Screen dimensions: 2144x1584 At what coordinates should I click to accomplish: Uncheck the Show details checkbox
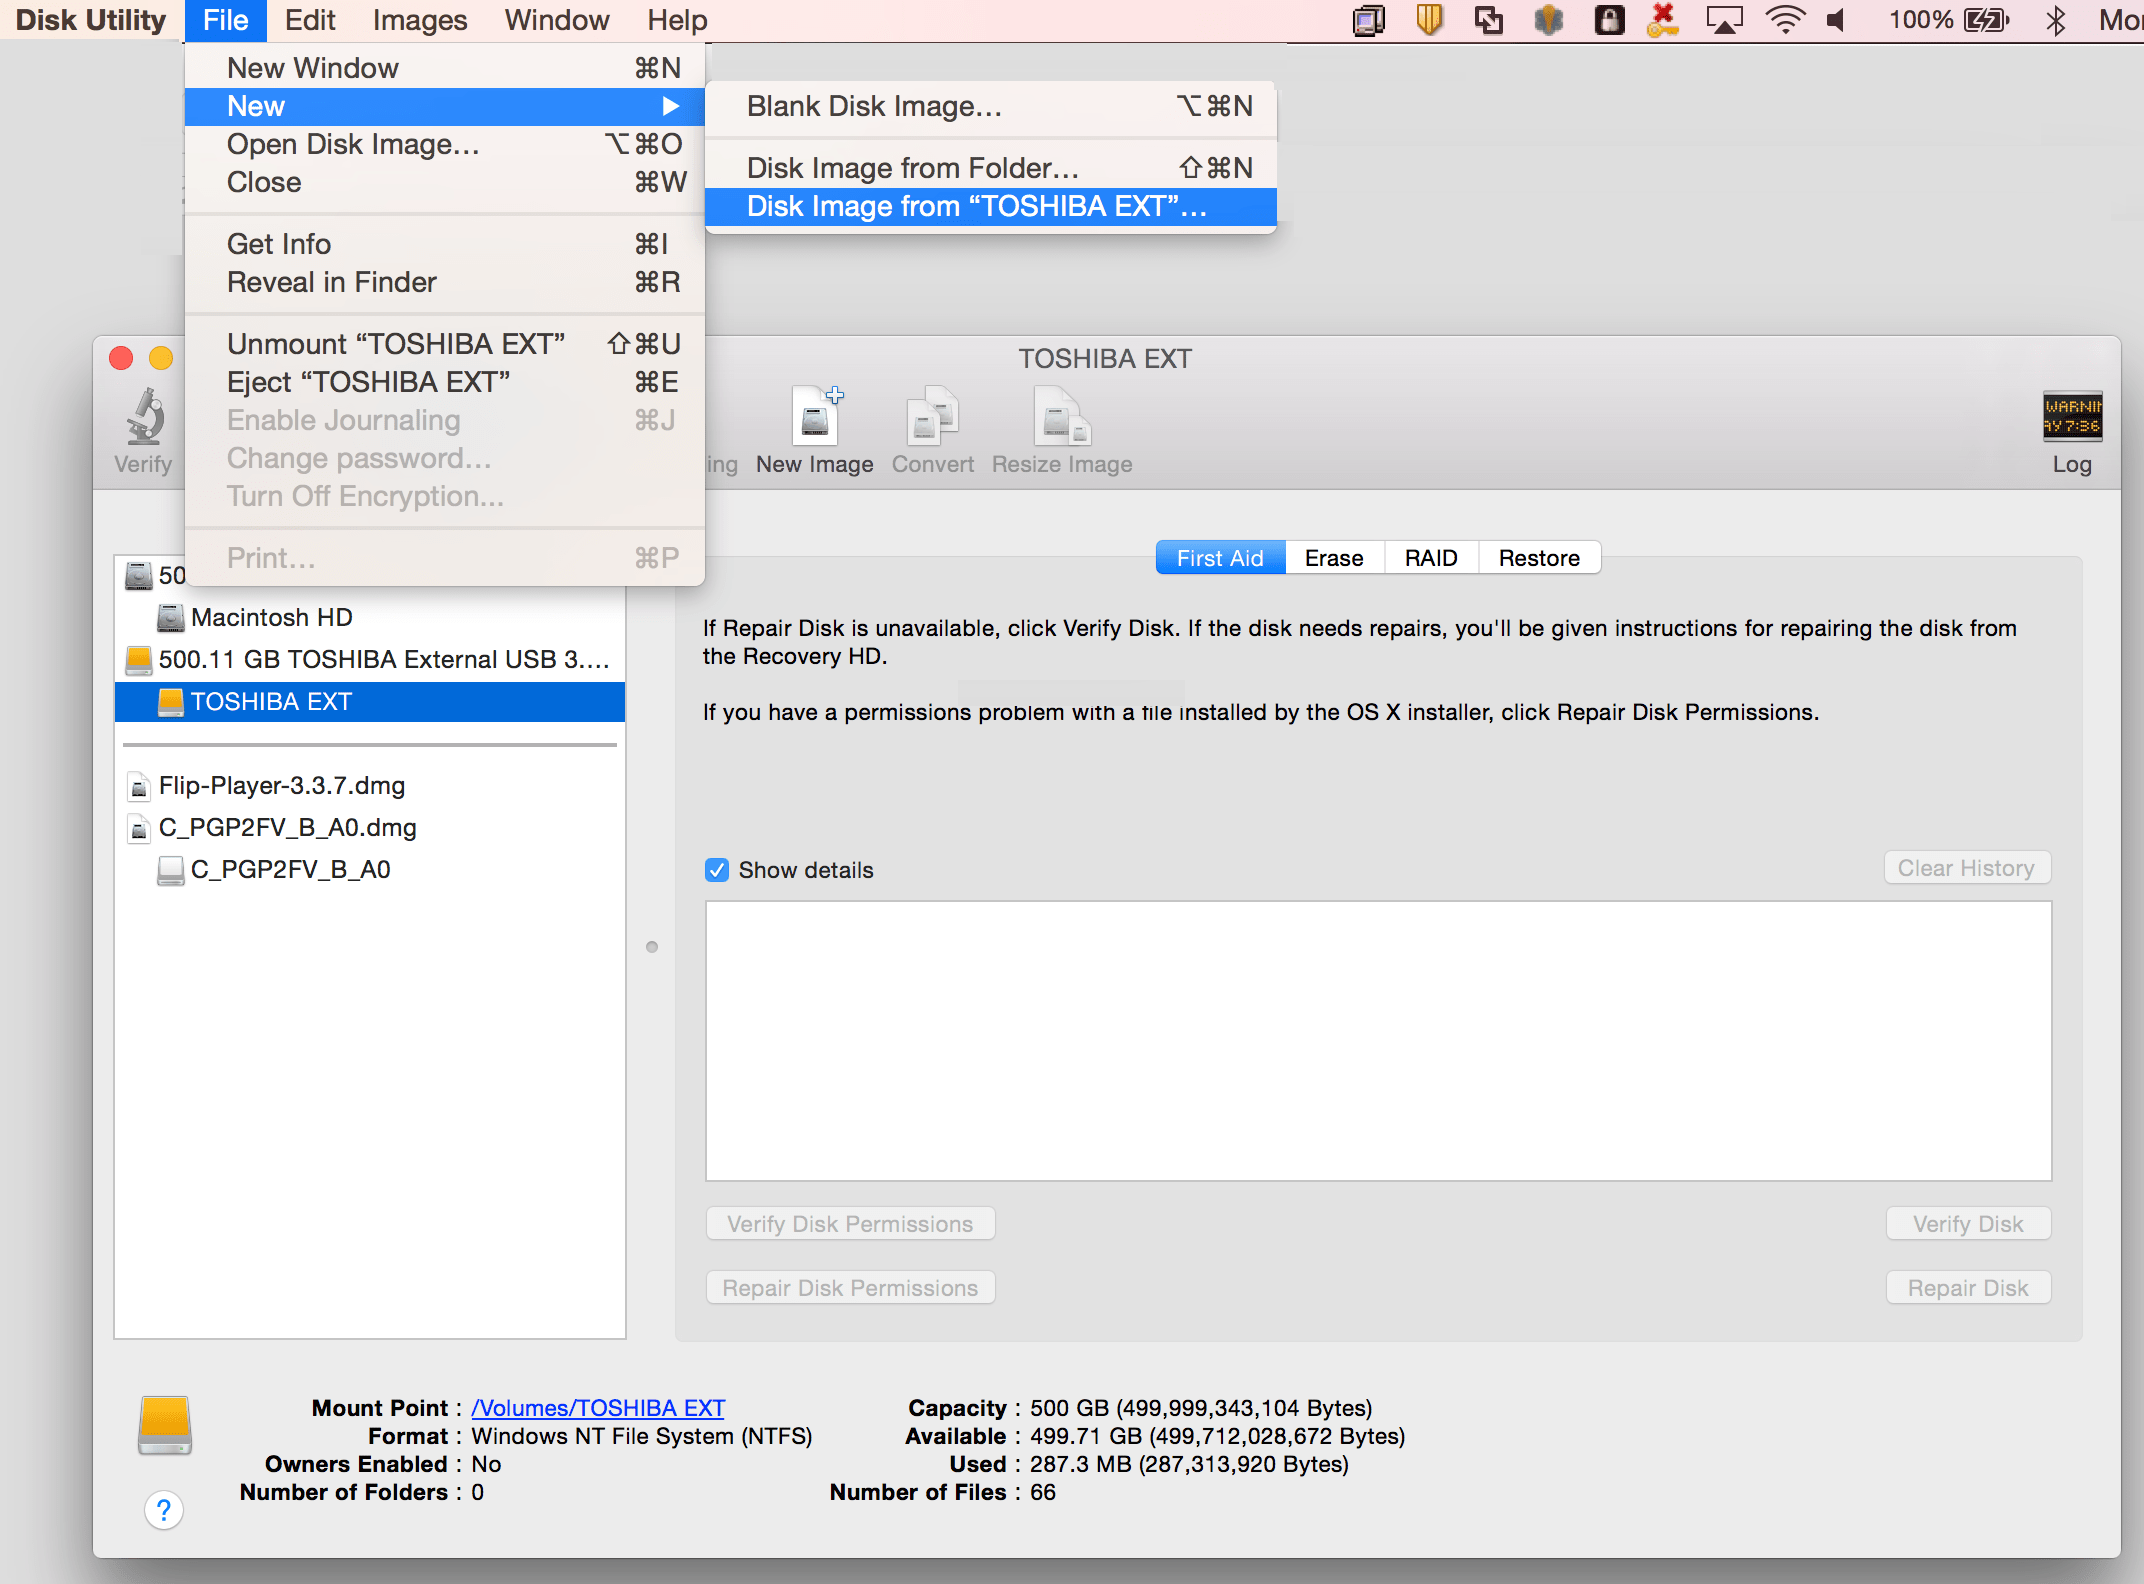[x=717, y=870]
